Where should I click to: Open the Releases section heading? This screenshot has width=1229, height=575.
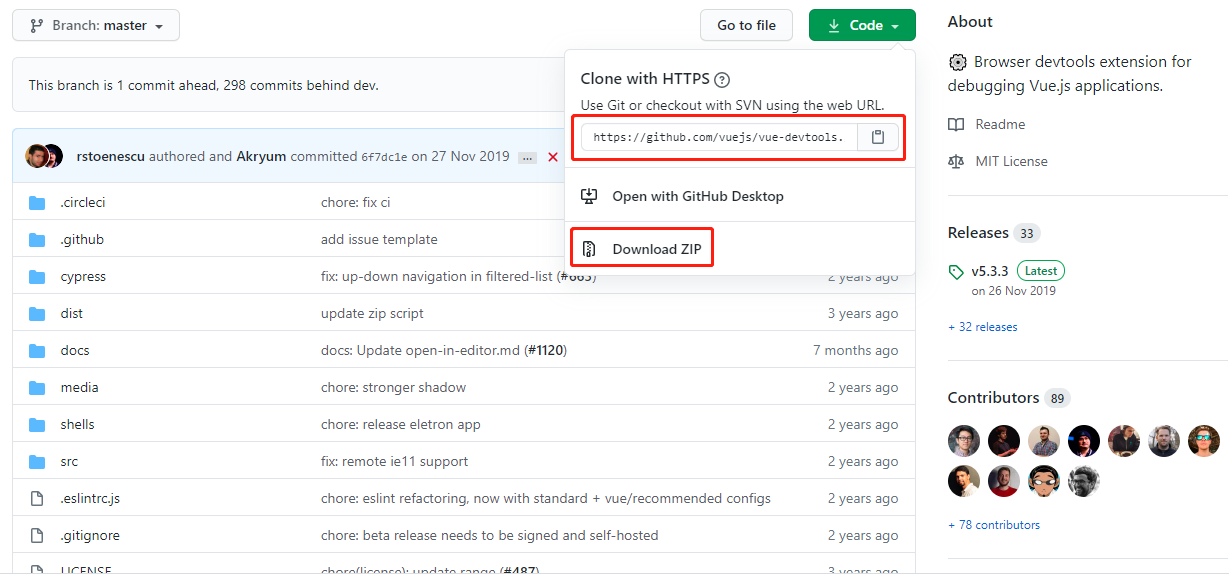click(978, 232)
